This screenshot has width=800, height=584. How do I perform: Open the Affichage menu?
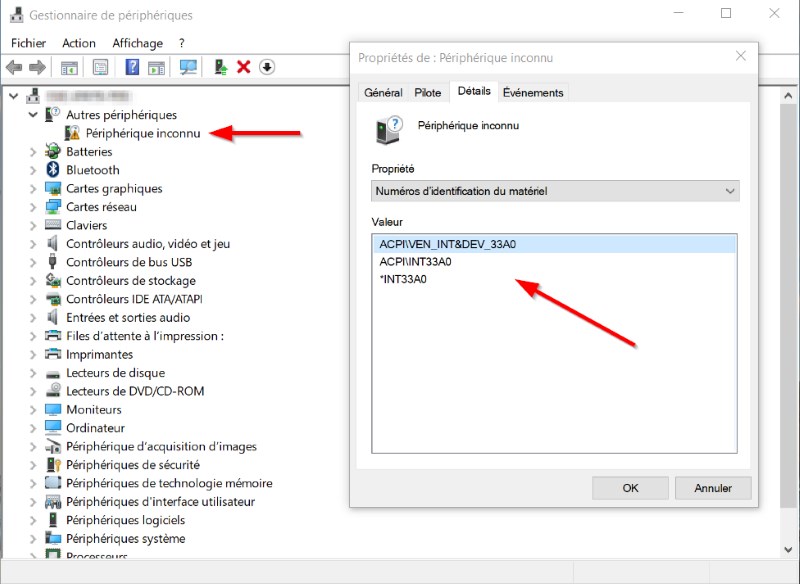[137, 43]
